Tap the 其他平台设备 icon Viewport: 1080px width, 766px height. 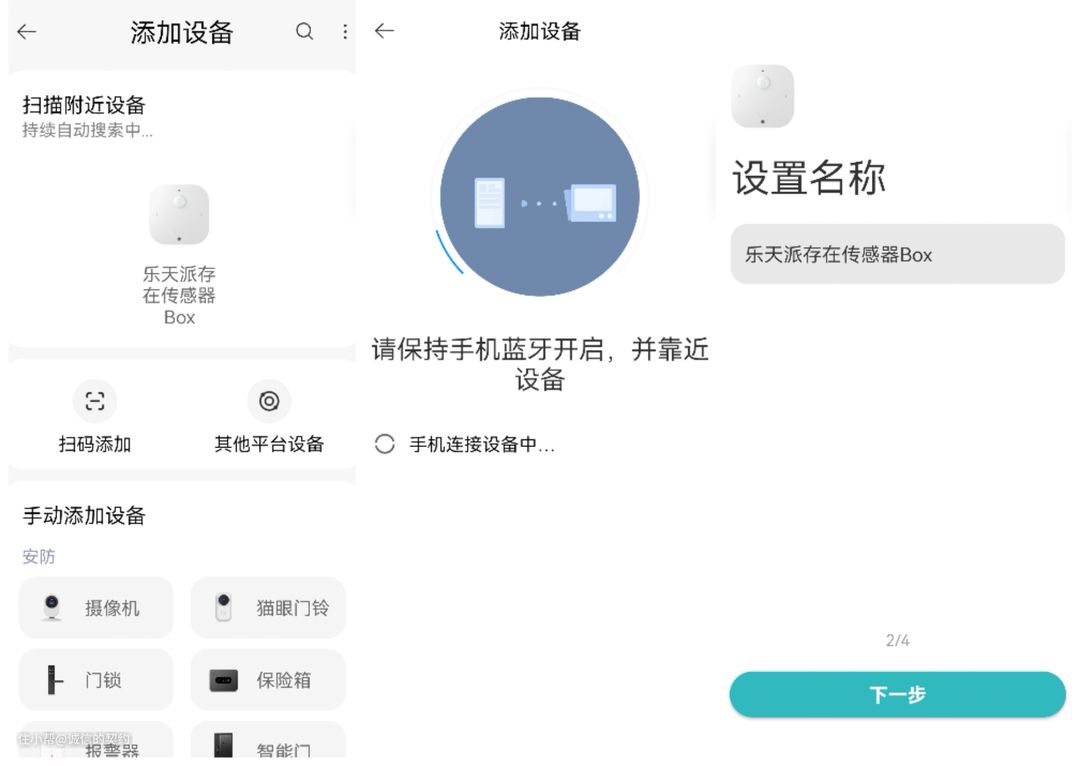(x=269, y=402)
